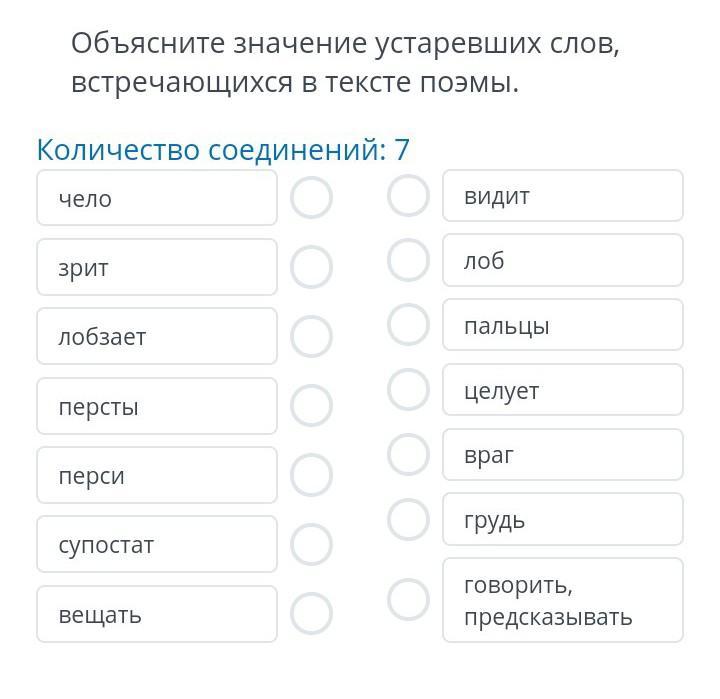
Task: Click the «Количество соединений: 7» label
Action: coord(223,150)
